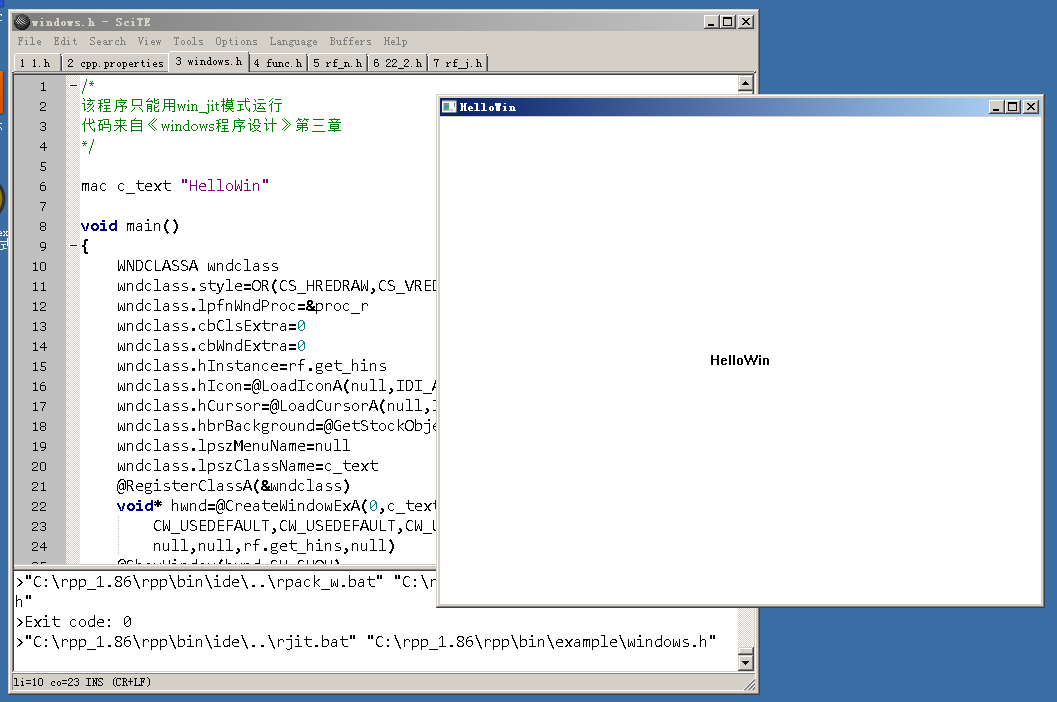Click 'wndclass.lpszClassName=c_text' line
Viewport: 1057px width, 702px height.
(247, 466)
